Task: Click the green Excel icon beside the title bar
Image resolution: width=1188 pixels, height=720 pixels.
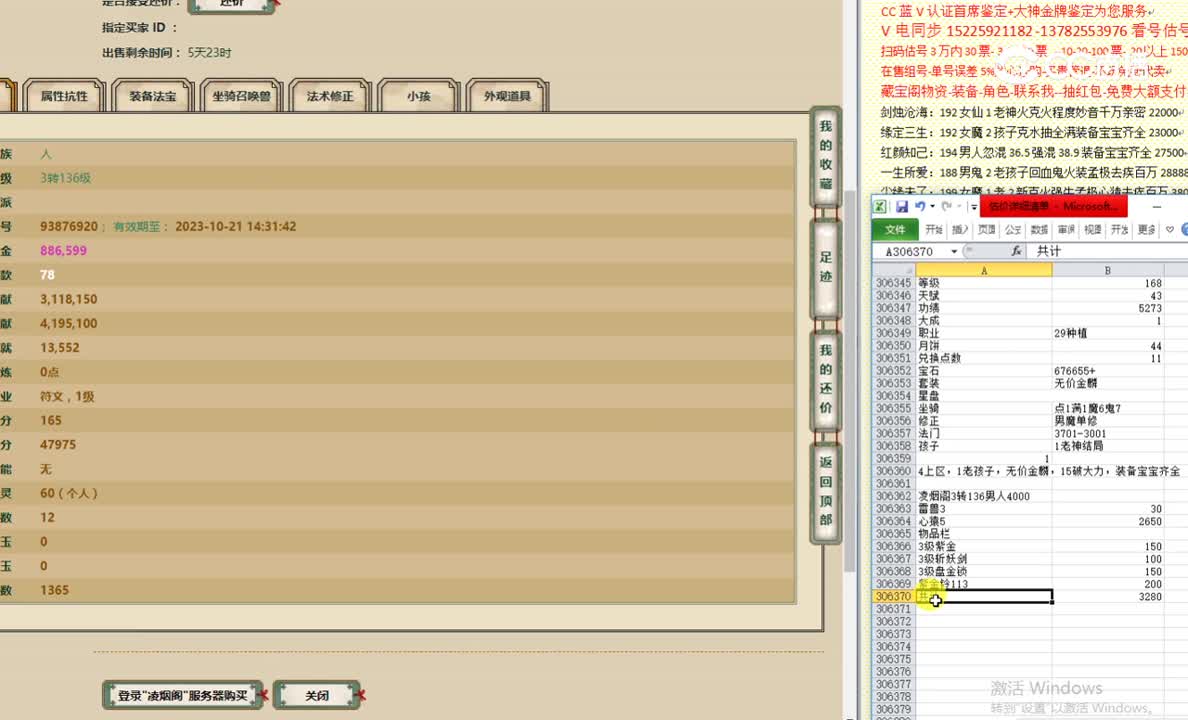Action: point(881,206)
